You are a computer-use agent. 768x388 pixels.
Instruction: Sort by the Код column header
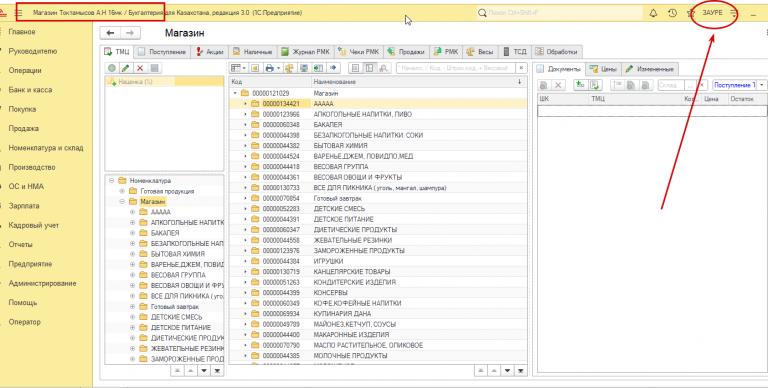click(x=270, y=82)
